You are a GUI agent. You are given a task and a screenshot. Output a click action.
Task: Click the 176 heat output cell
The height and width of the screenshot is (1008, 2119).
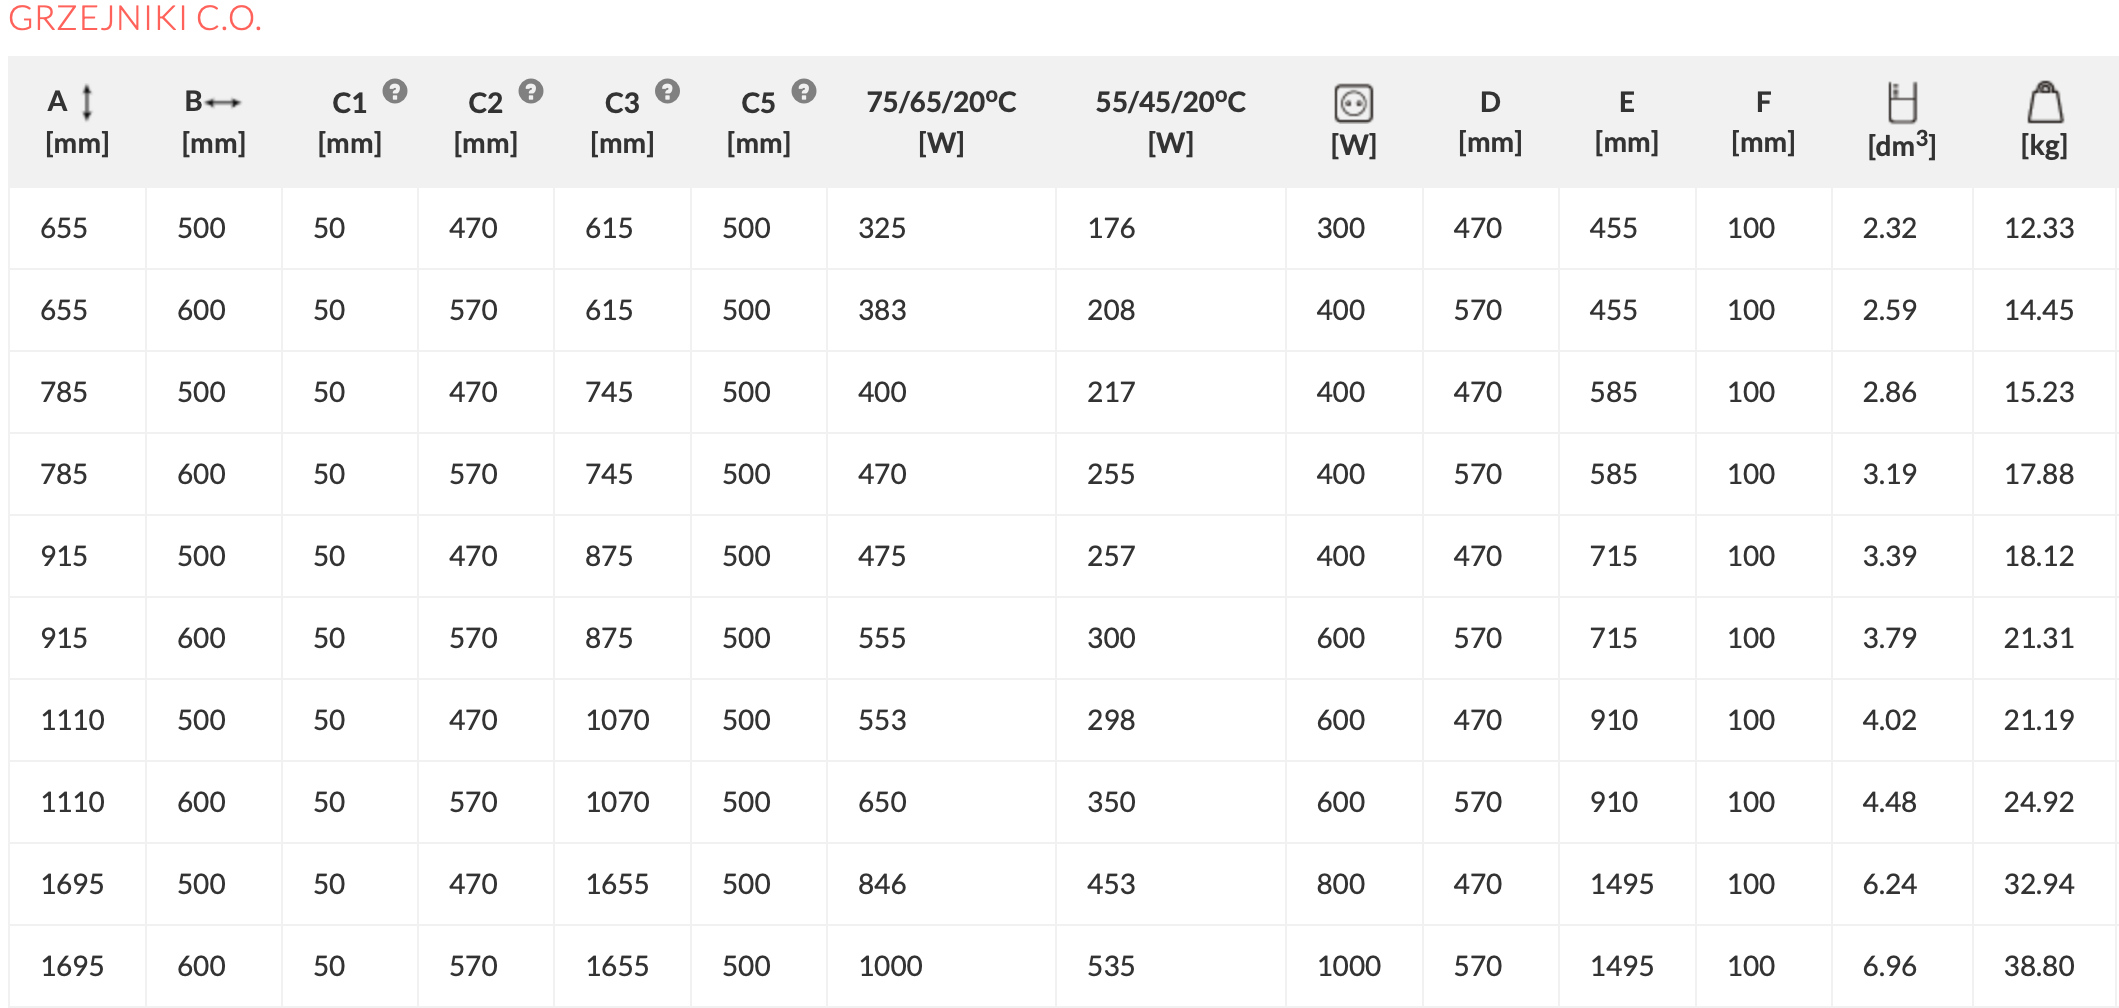tap(1111, 228)
